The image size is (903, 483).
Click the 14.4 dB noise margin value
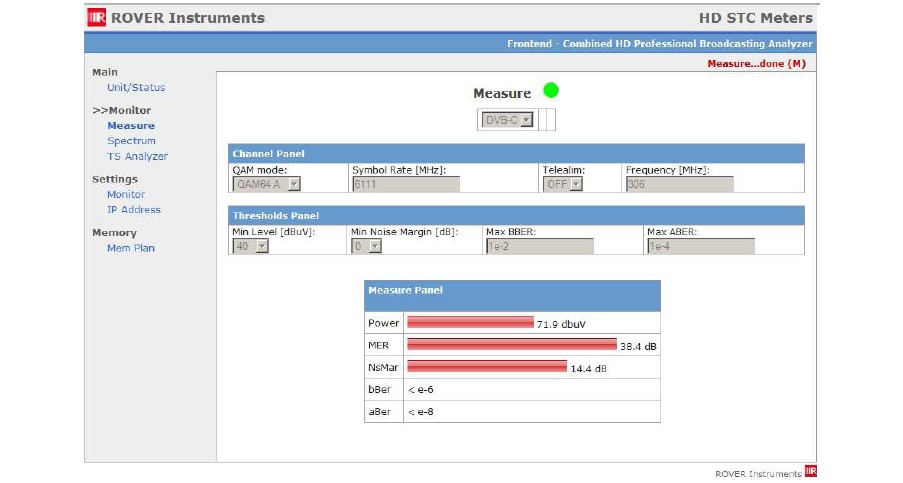click(x=589, y=368)
